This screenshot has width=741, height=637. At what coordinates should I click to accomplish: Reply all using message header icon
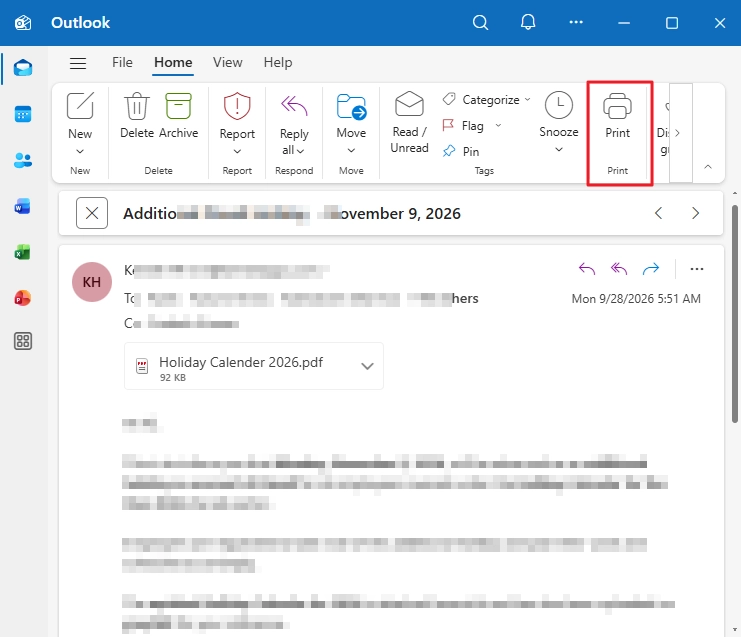619,269
